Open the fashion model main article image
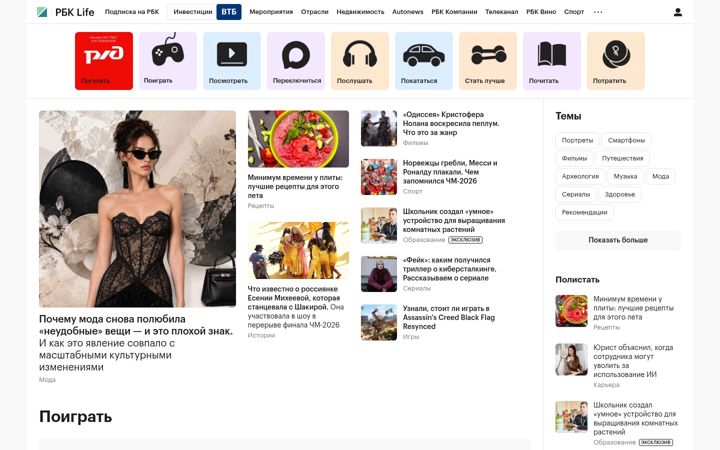Image resolution: width=720 pixels, height=450 pixels. [x=137, y=209]
